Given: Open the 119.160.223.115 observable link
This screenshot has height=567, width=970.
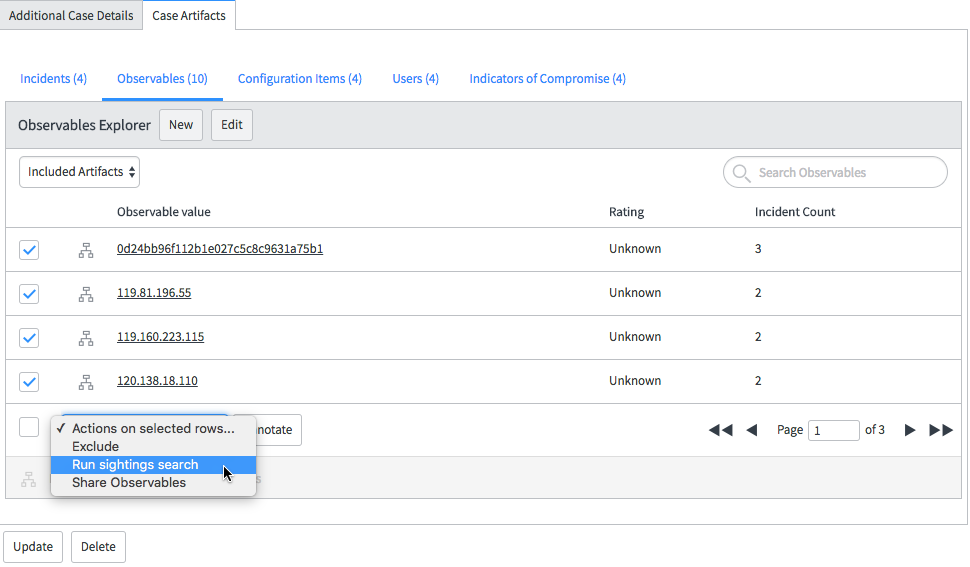Looking at the screenshot, I should coord(160,337).
